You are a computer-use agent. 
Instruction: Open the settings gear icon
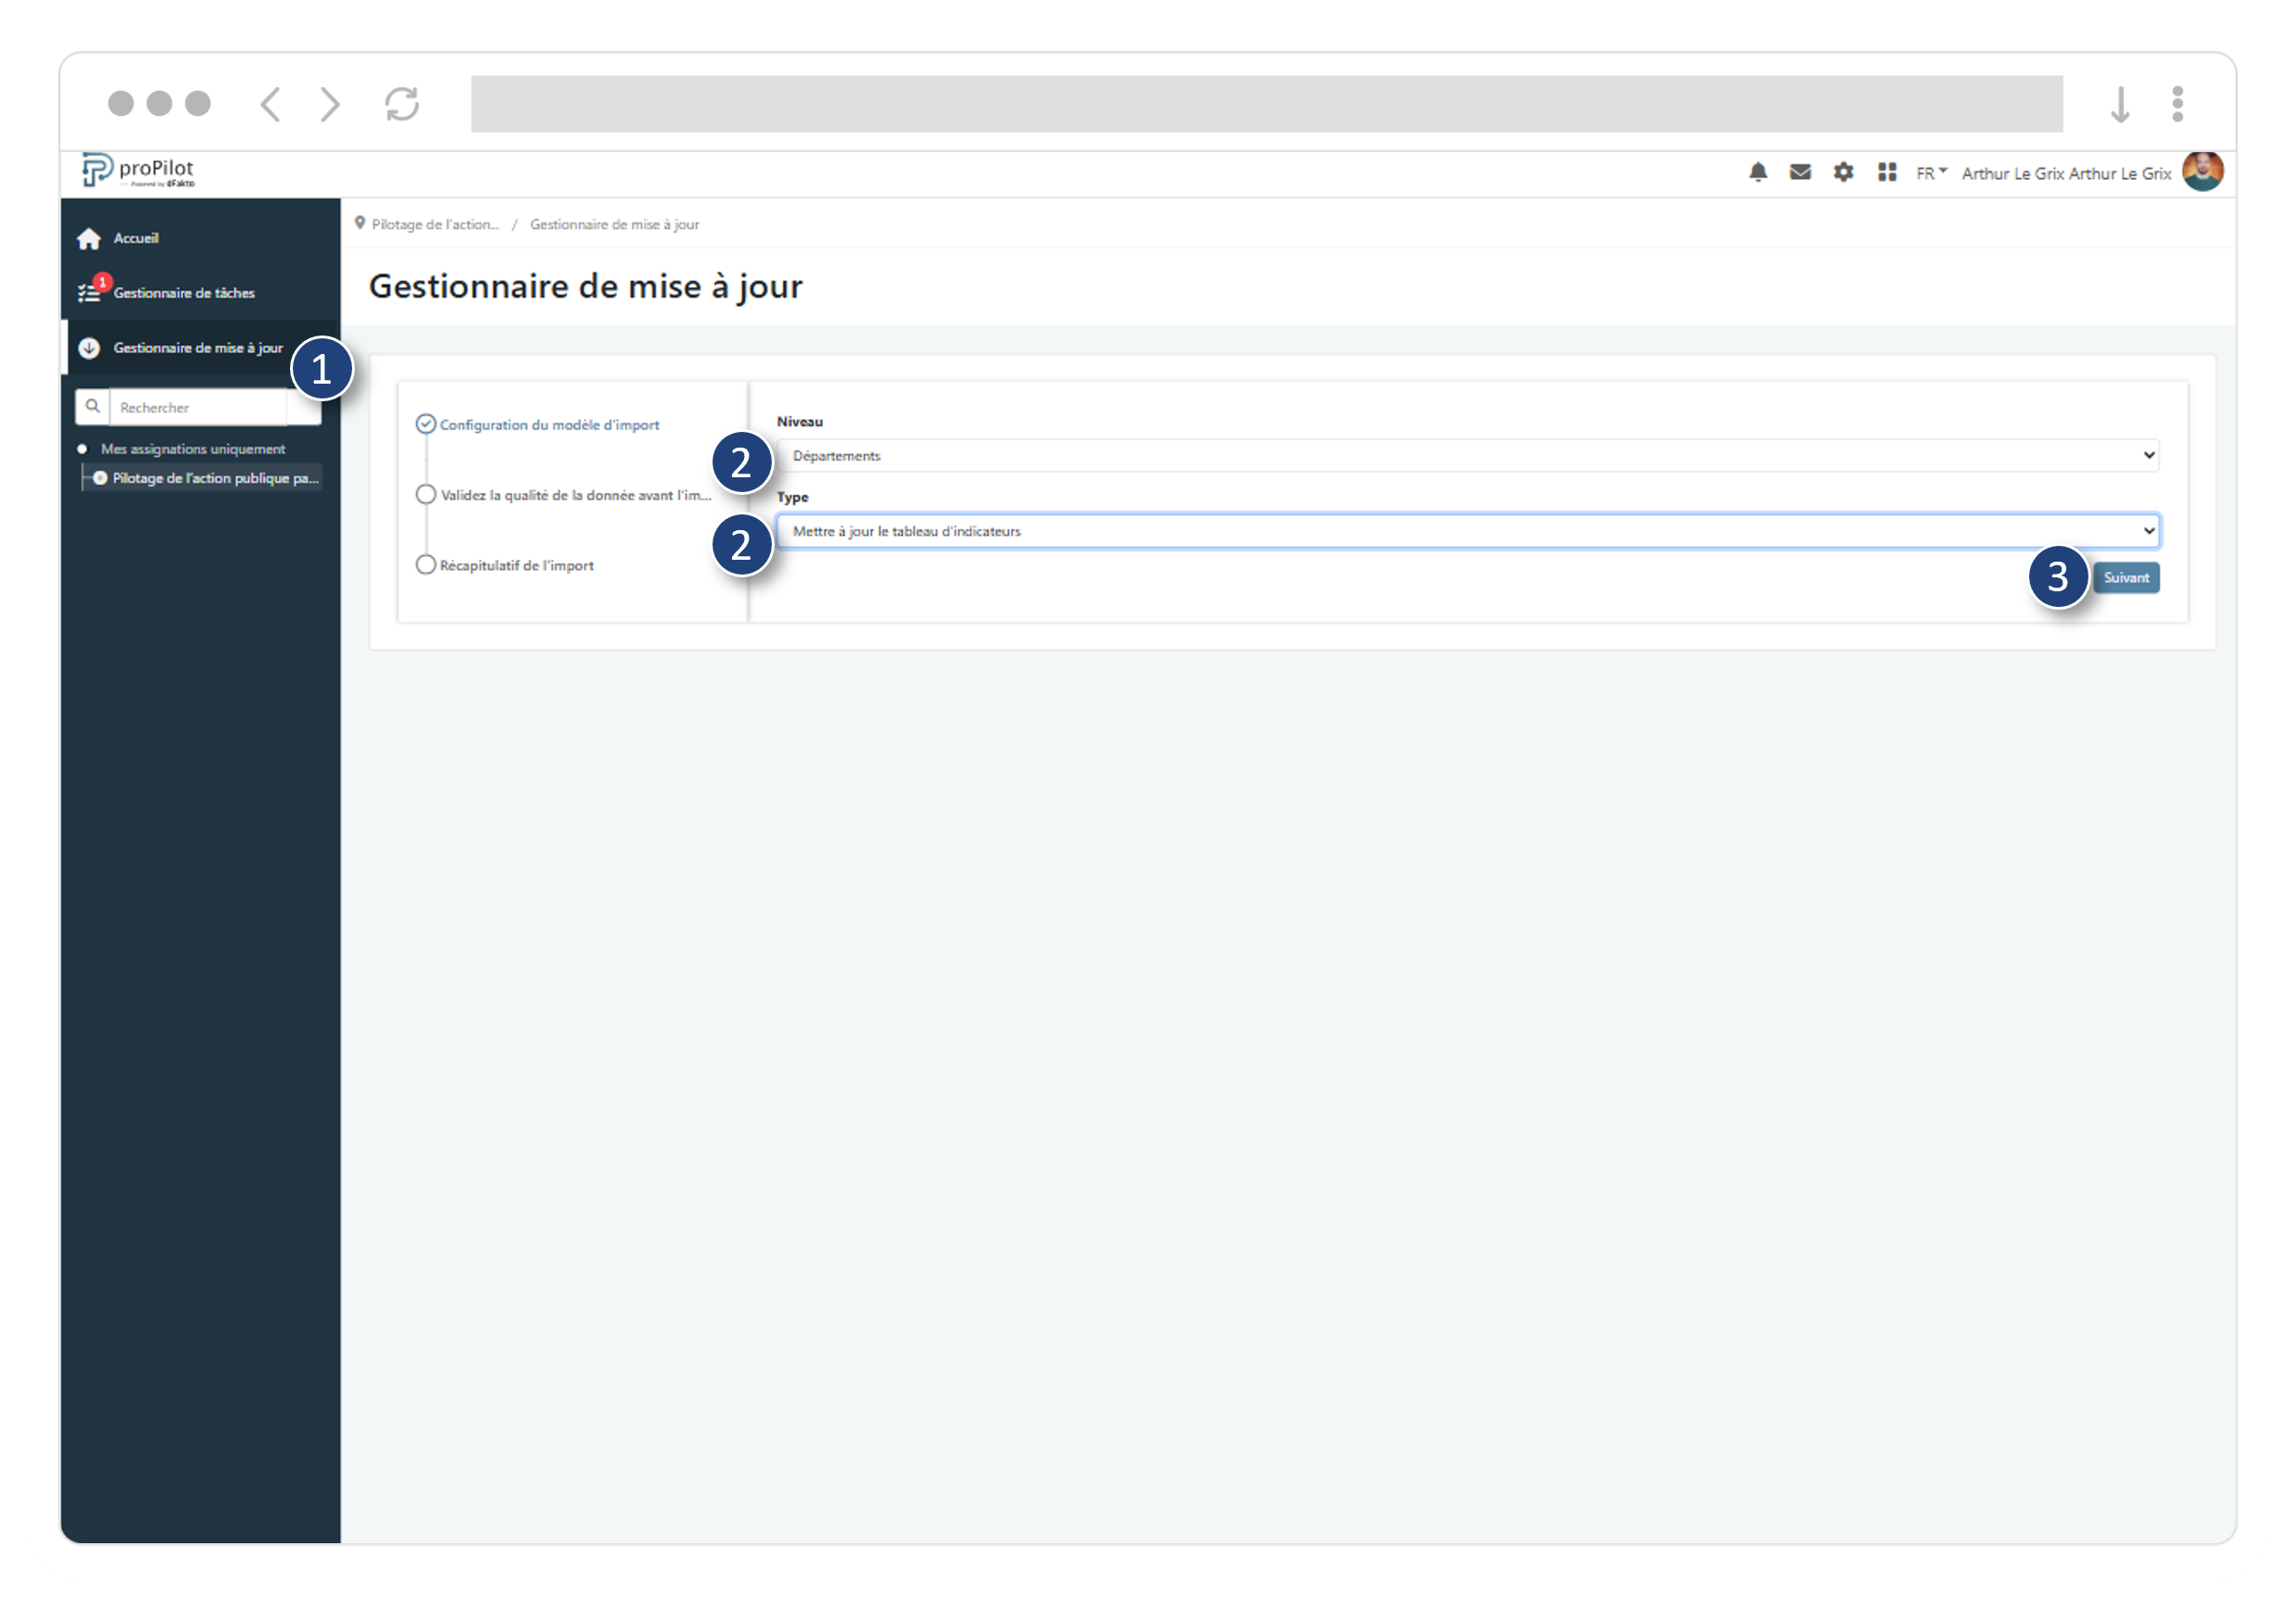pyautogui.click(x=1843, y=173)
